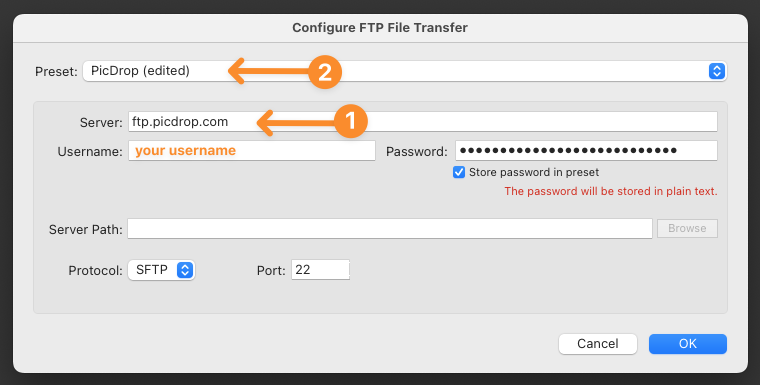
Task: Click the Configure FTP File Transfer title bar
Action: [x=380, y=28]
